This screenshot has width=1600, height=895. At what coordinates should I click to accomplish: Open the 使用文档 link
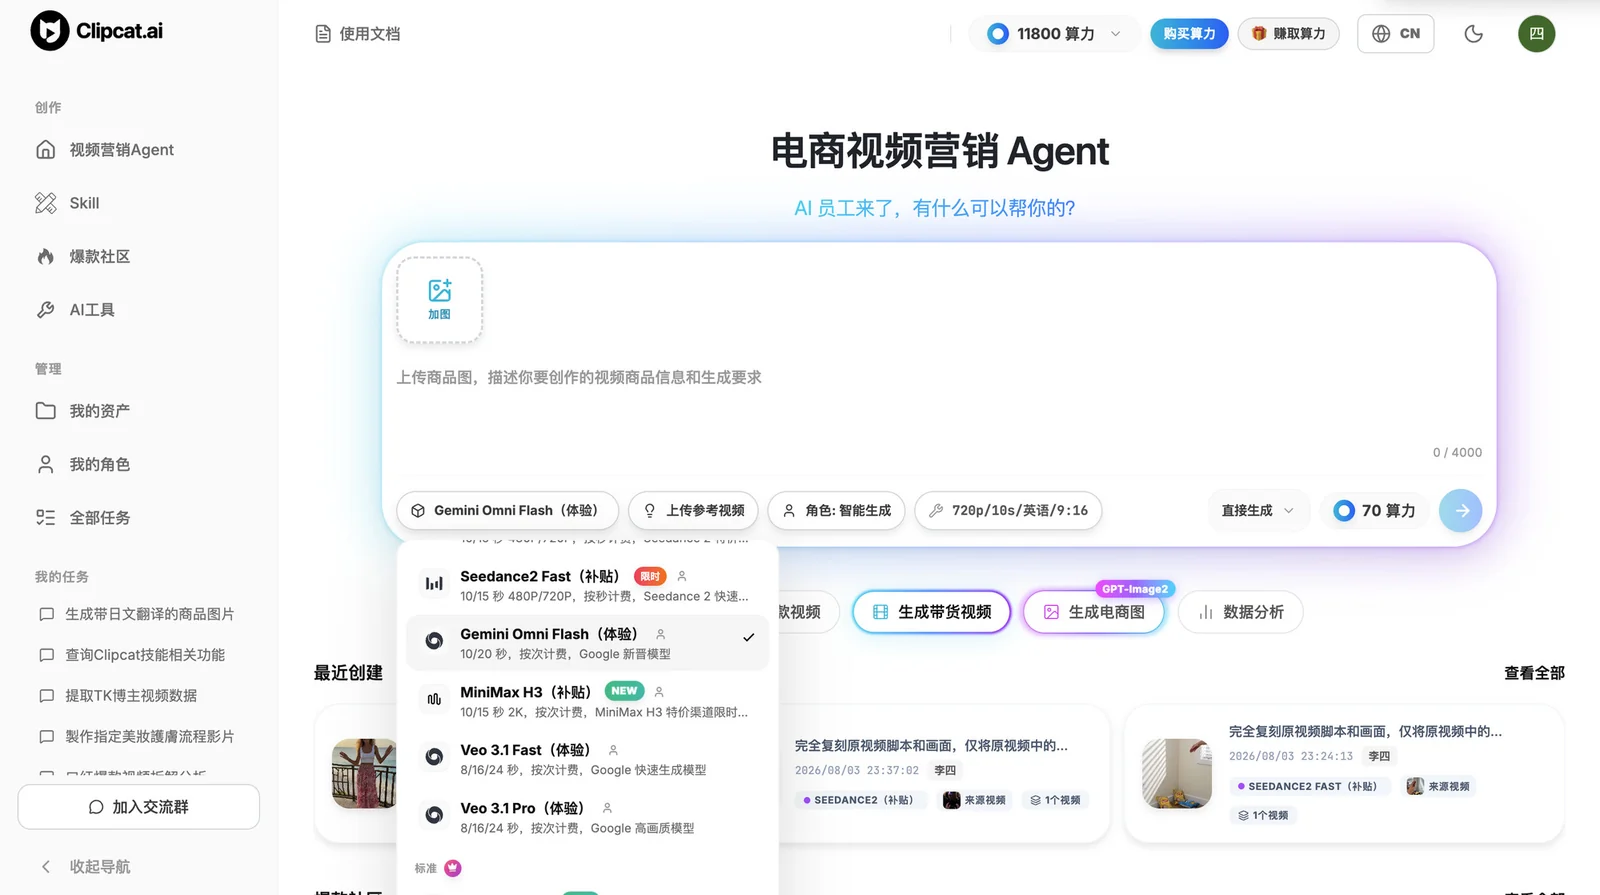pos(357,34)
